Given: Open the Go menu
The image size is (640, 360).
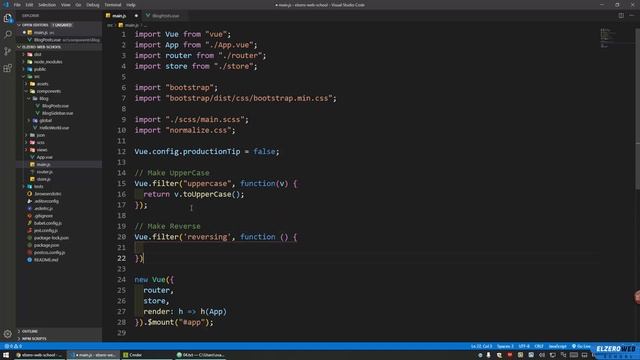Looking at the screenshot, I should pos(78,5).
